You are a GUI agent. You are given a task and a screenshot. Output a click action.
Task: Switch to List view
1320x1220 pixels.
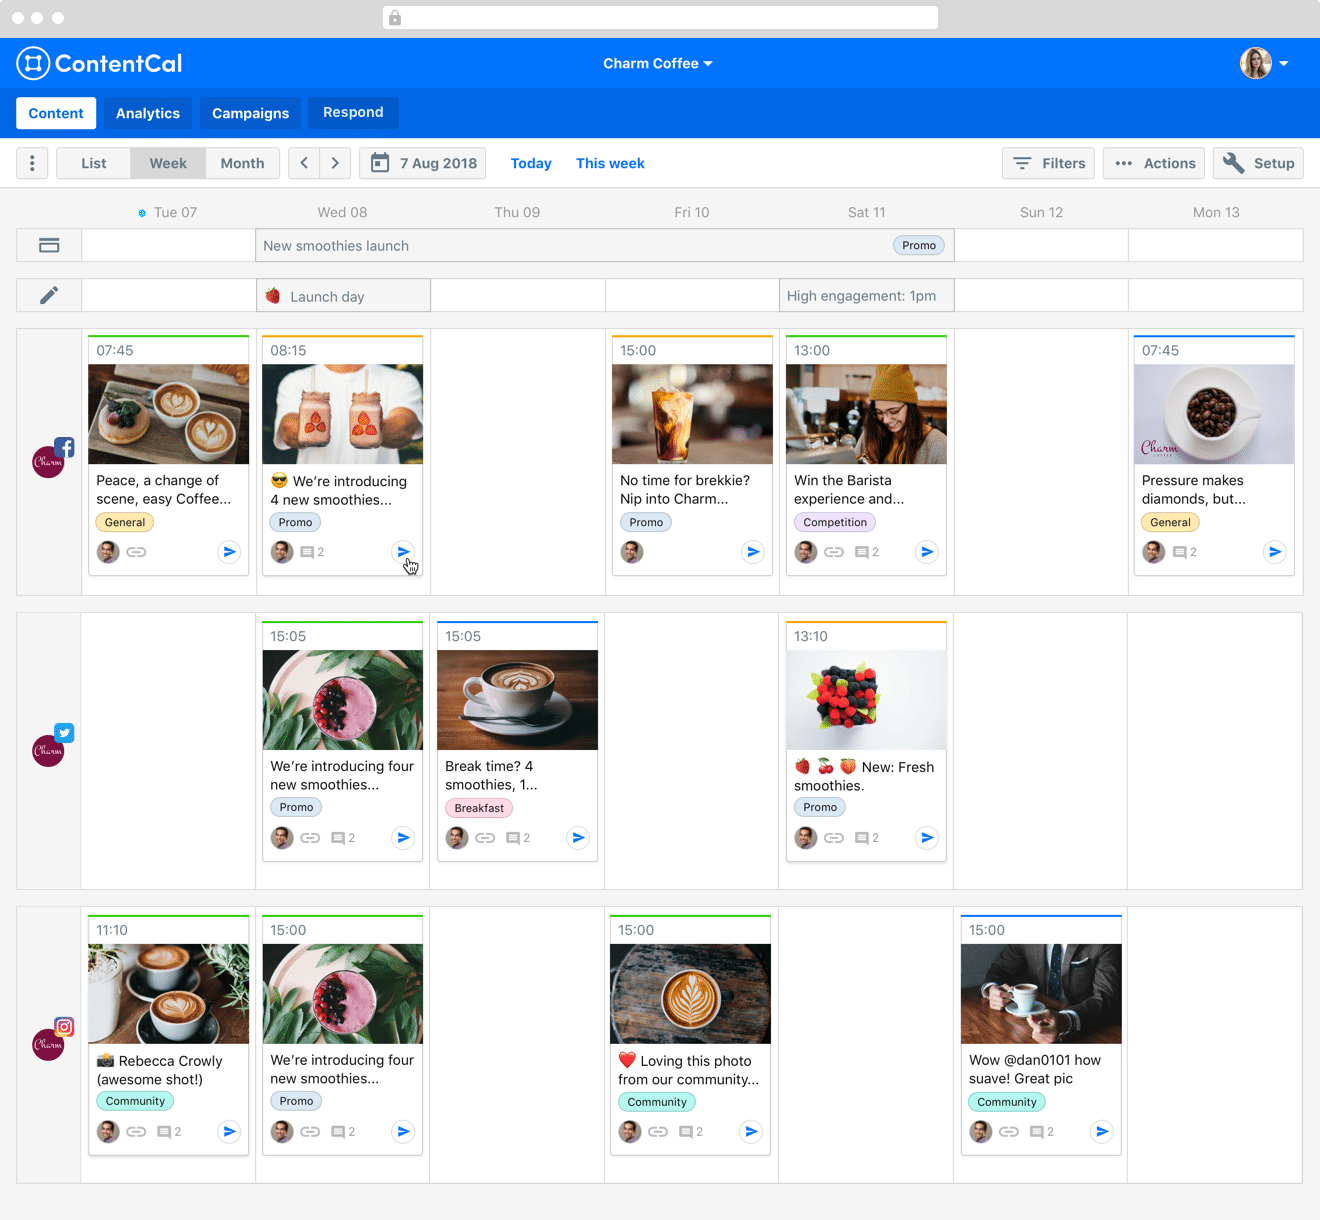(94, 163)
